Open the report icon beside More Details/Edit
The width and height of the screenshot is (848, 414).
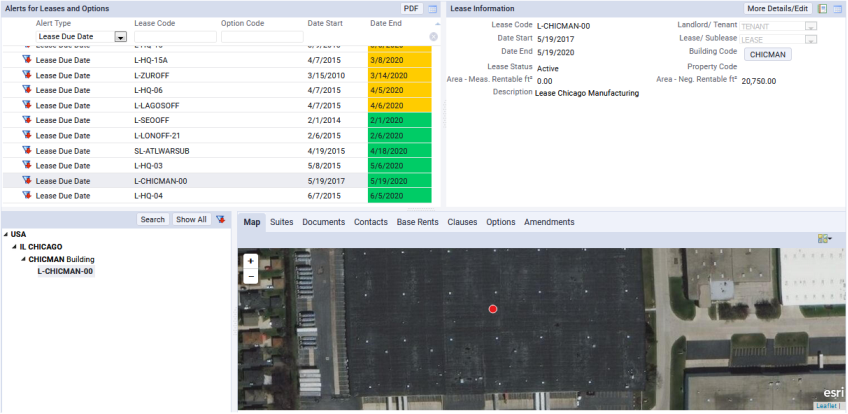point(822,8)
